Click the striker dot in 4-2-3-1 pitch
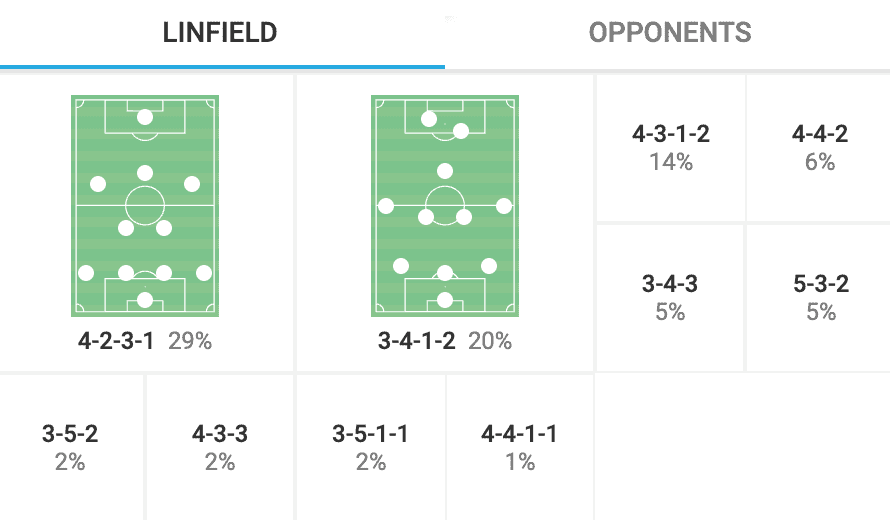This screenshot has width=890, height=520. [x=145, y=116]
